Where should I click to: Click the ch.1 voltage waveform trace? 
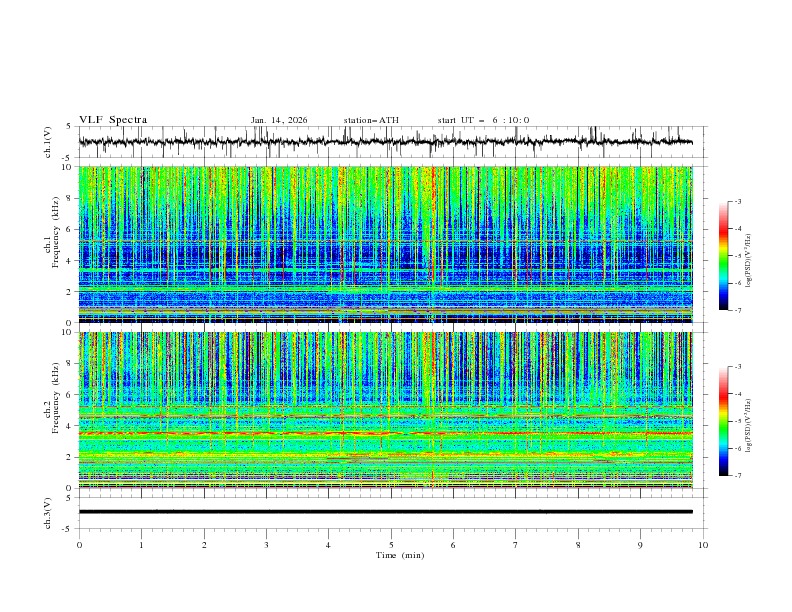click(x=385, y=142)
